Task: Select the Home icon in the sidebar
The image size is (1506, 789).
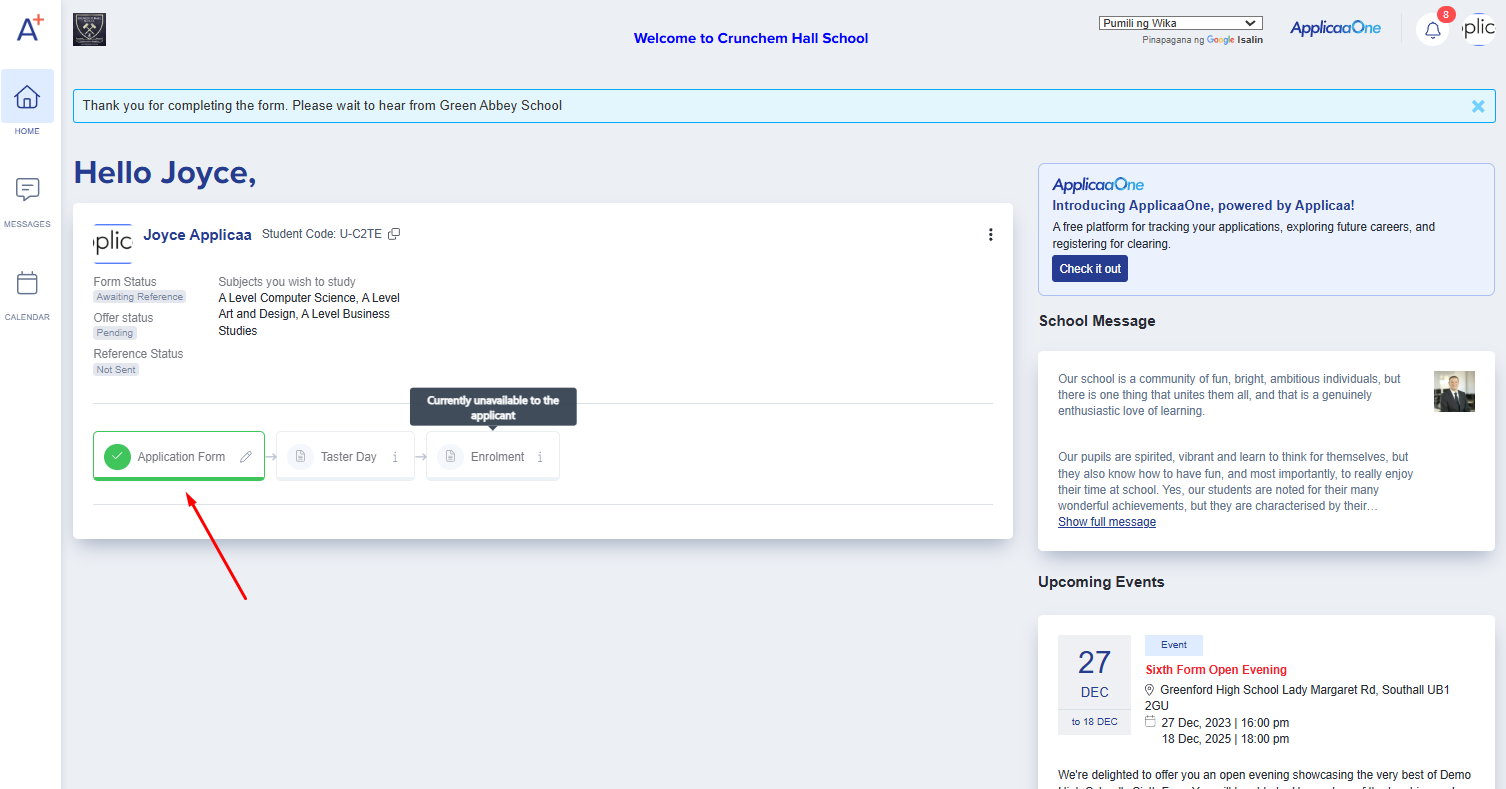Action: point(27,97)
